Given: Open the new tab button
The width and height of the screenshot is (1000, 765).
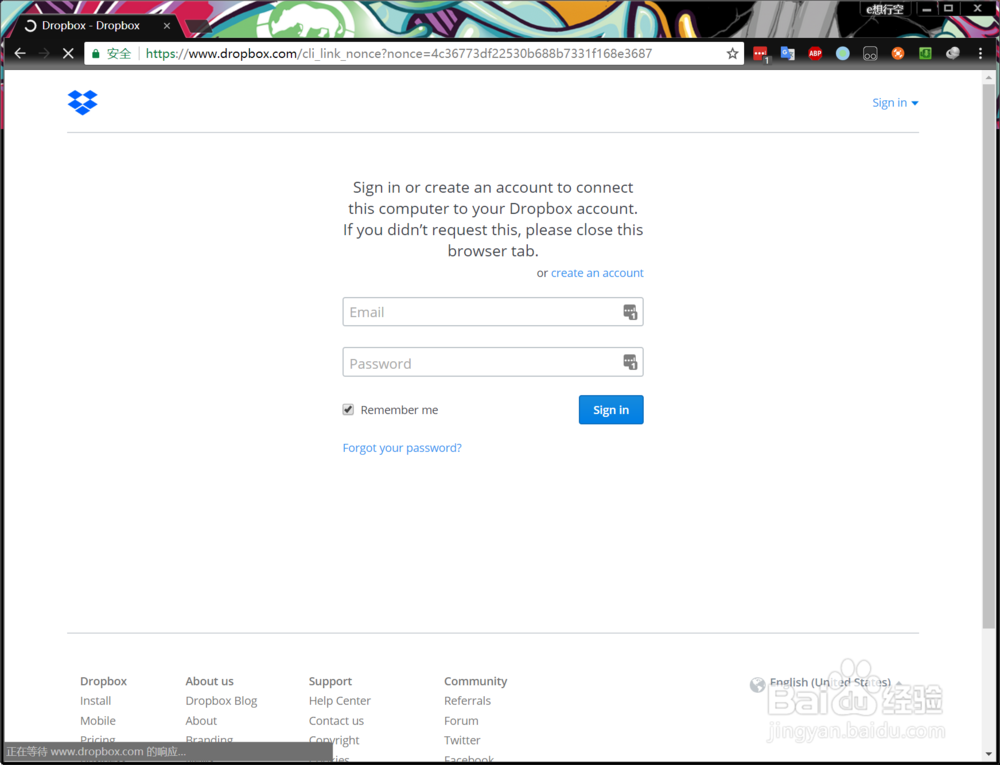Looking at the screenshot, I should click(x=199, y=26).
